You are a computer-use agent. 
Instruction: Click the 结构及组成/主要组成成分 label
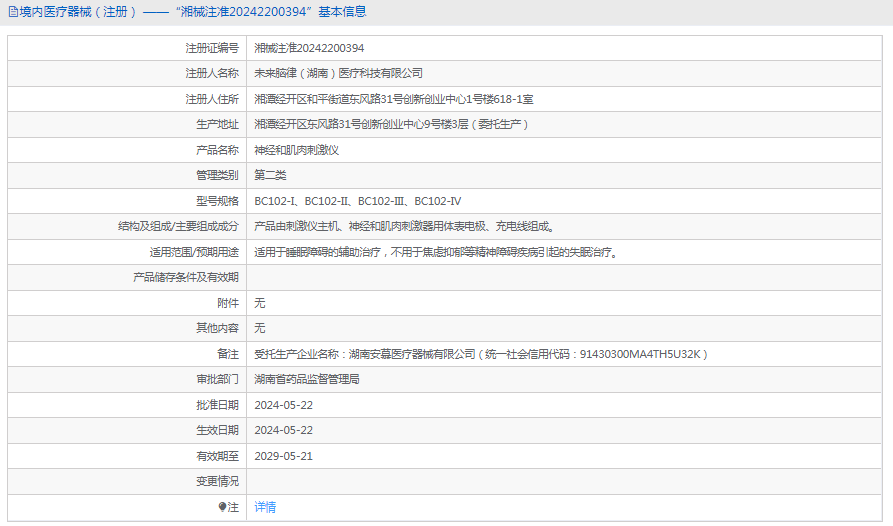click(x=178, y=226)
